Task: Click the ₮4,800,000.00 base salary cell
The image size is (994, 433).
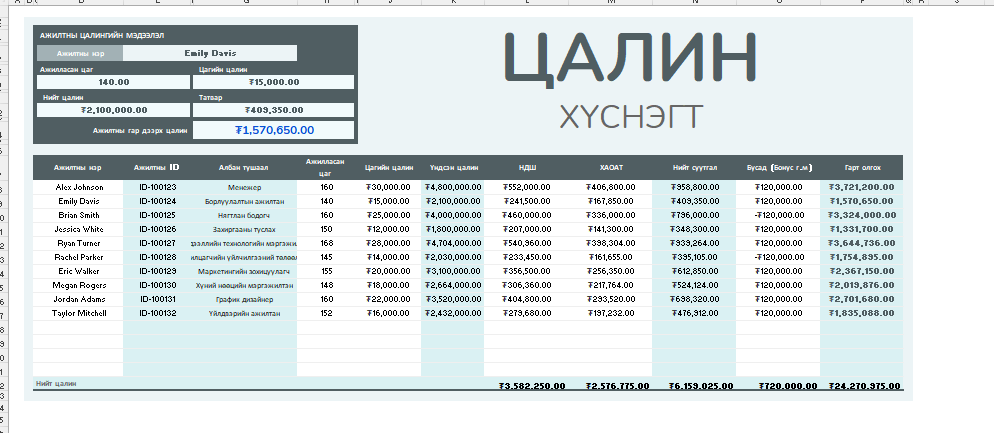Action: pos(453,187)
